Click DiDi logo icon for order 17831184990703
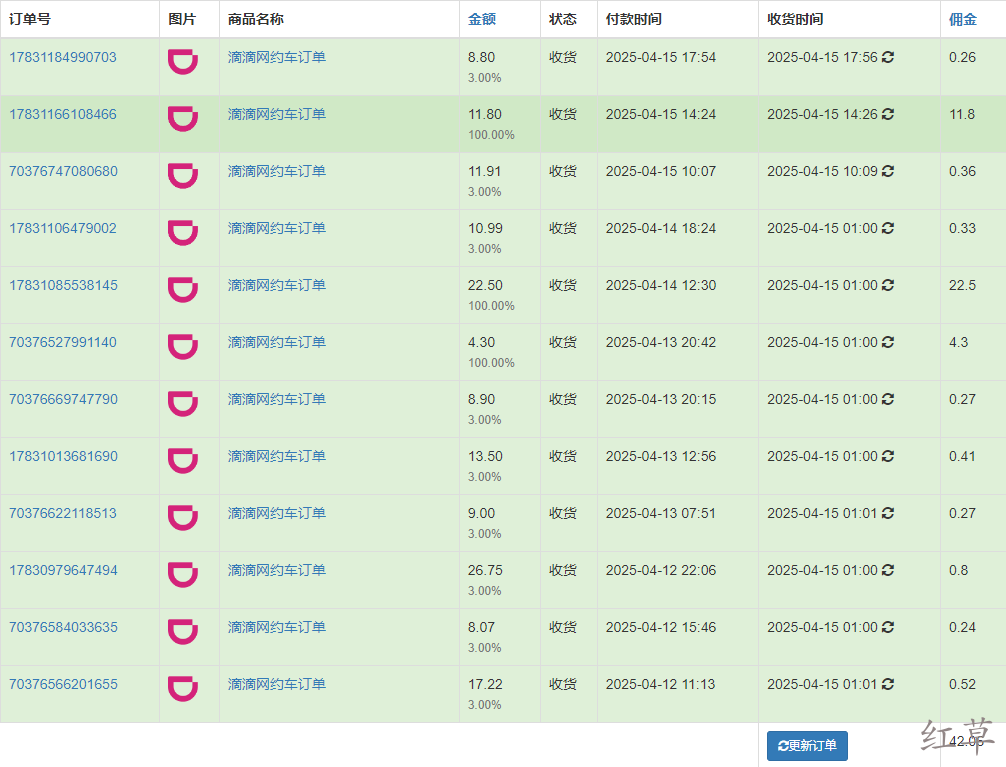1006x767 pixels. click(183, 62)
